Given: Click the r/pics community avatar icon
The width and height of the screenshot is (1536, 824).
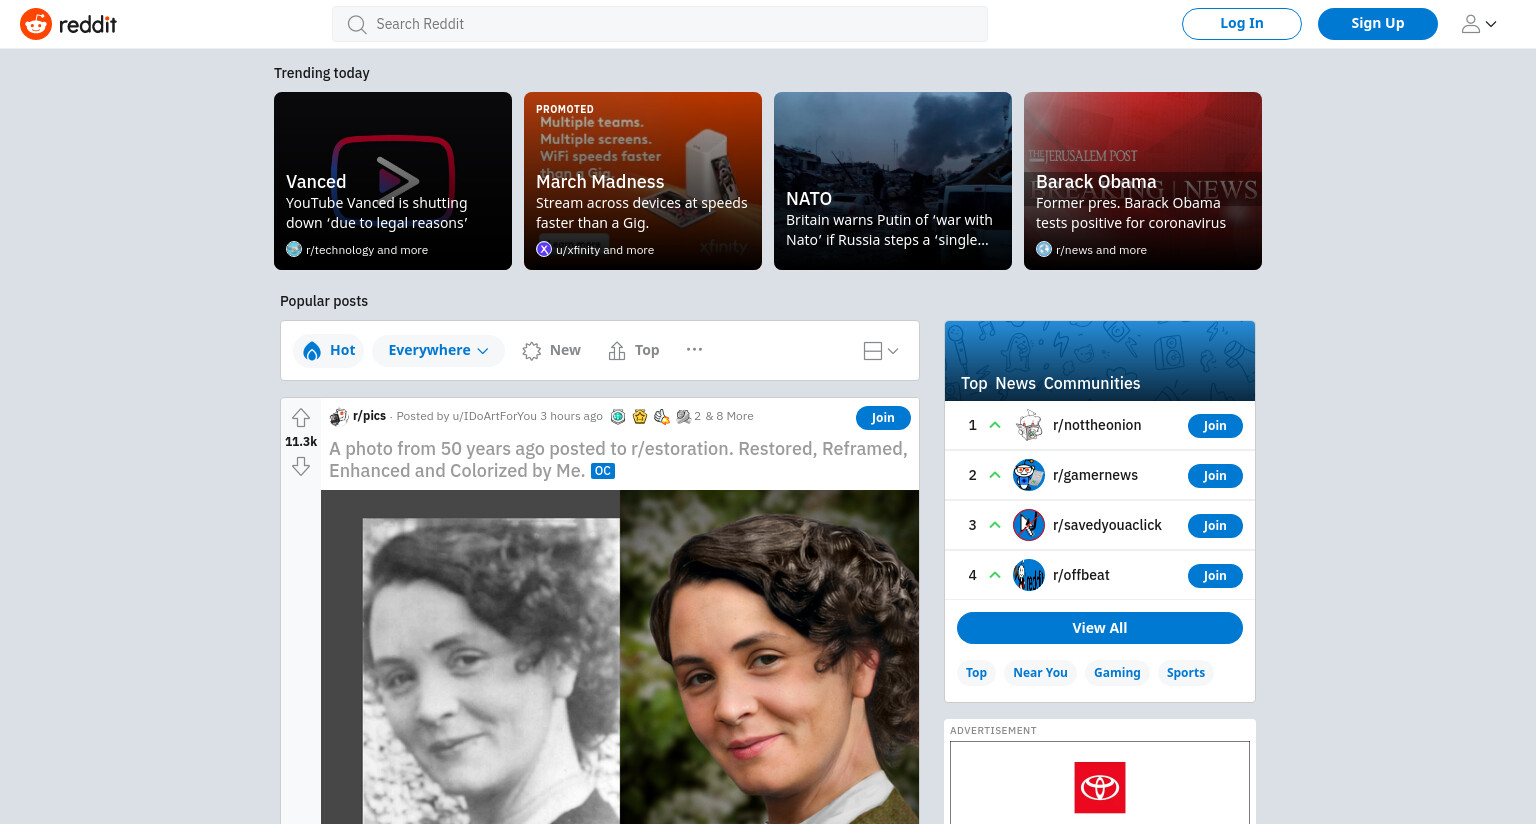Looking at the screenshot, I should [x=339, y=416].
